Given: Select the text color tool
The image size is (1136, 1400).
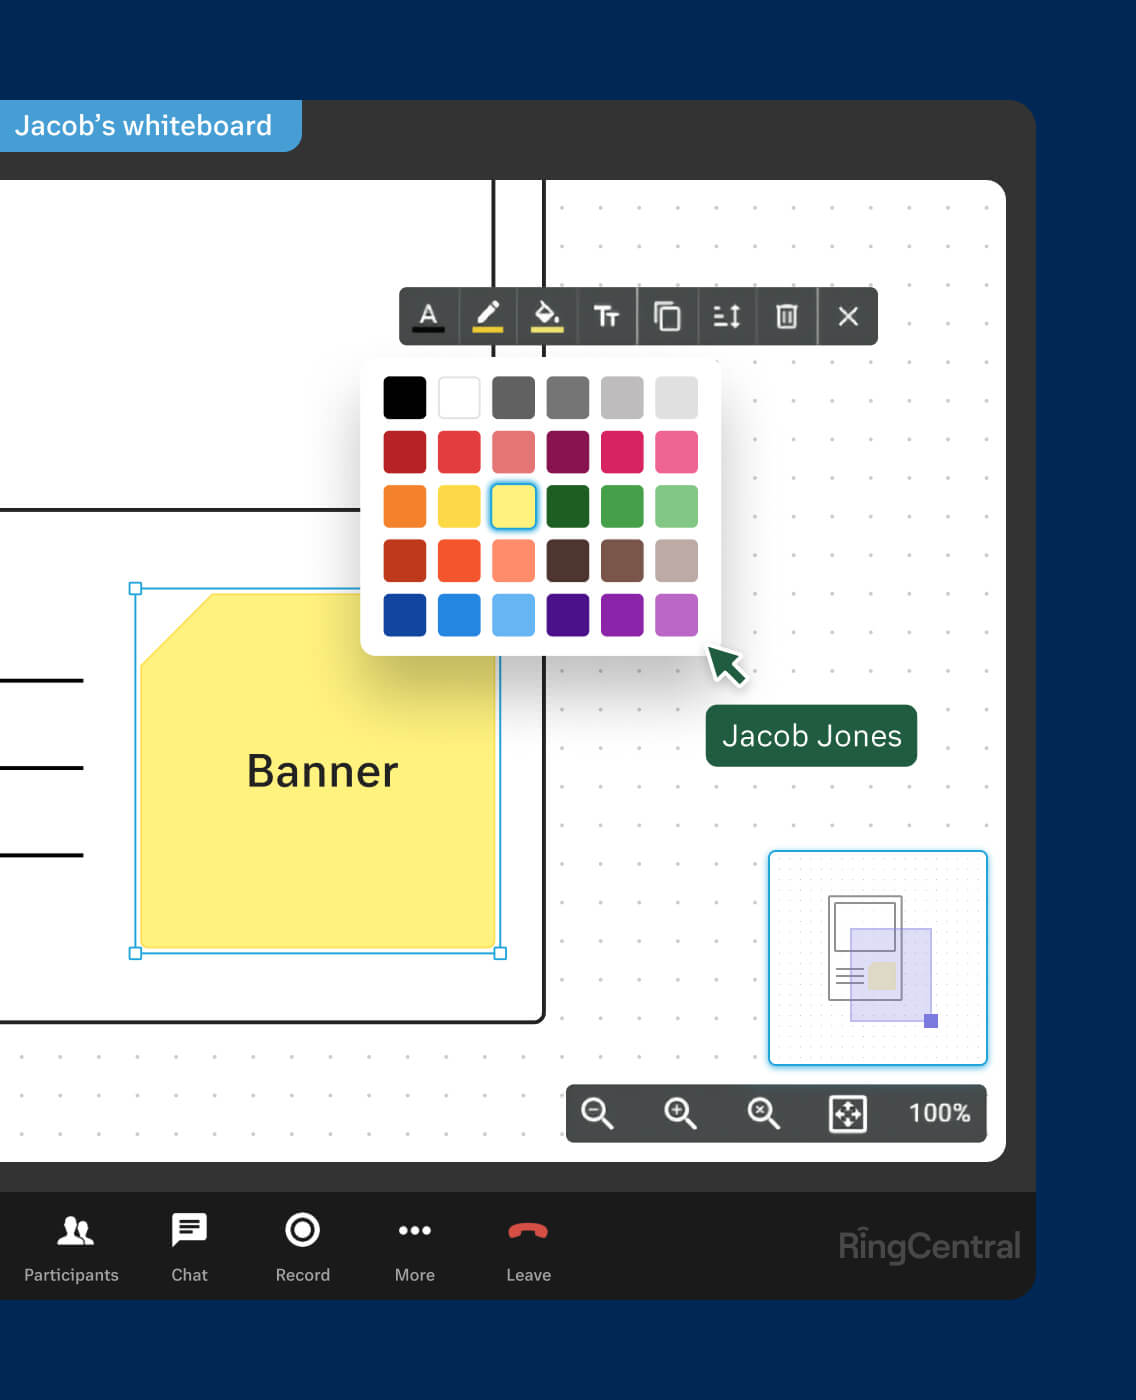Looking at the screenshot, I should (x=429, y=317).
